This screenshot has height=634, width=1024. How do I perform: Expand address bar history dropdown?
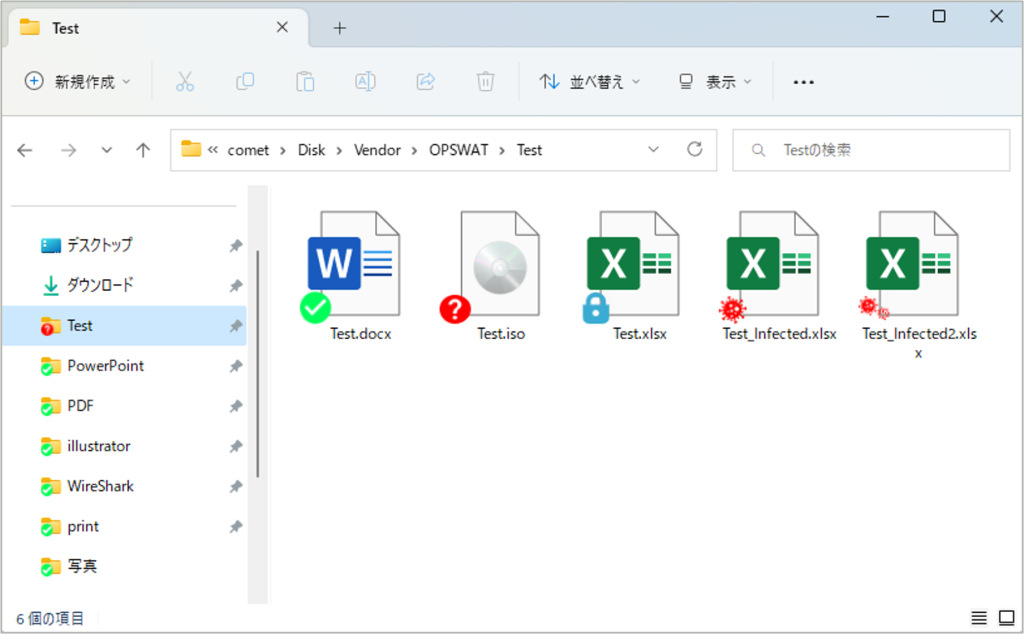tap(653, 150)
